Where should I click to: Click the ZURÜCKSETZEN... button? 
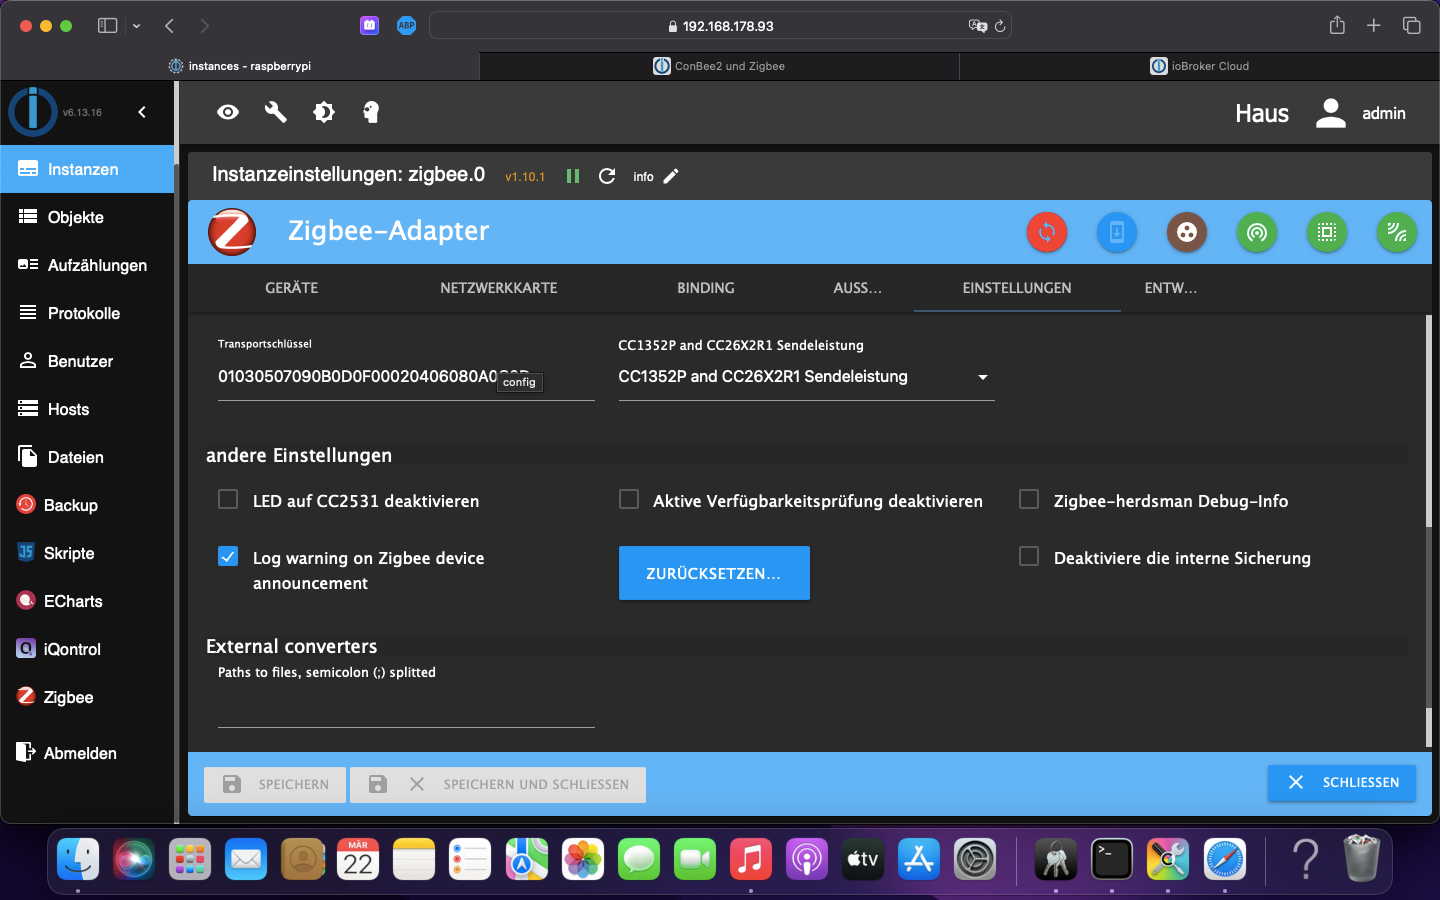coord(714,573)
